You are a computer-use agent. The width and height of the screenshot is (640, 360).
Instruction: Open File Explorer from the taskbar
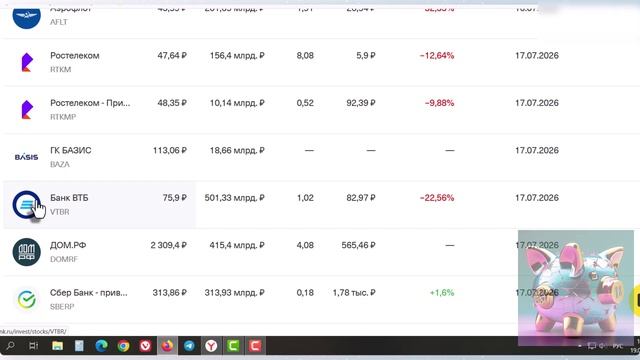pyautogui.click(x=58, y=346)
